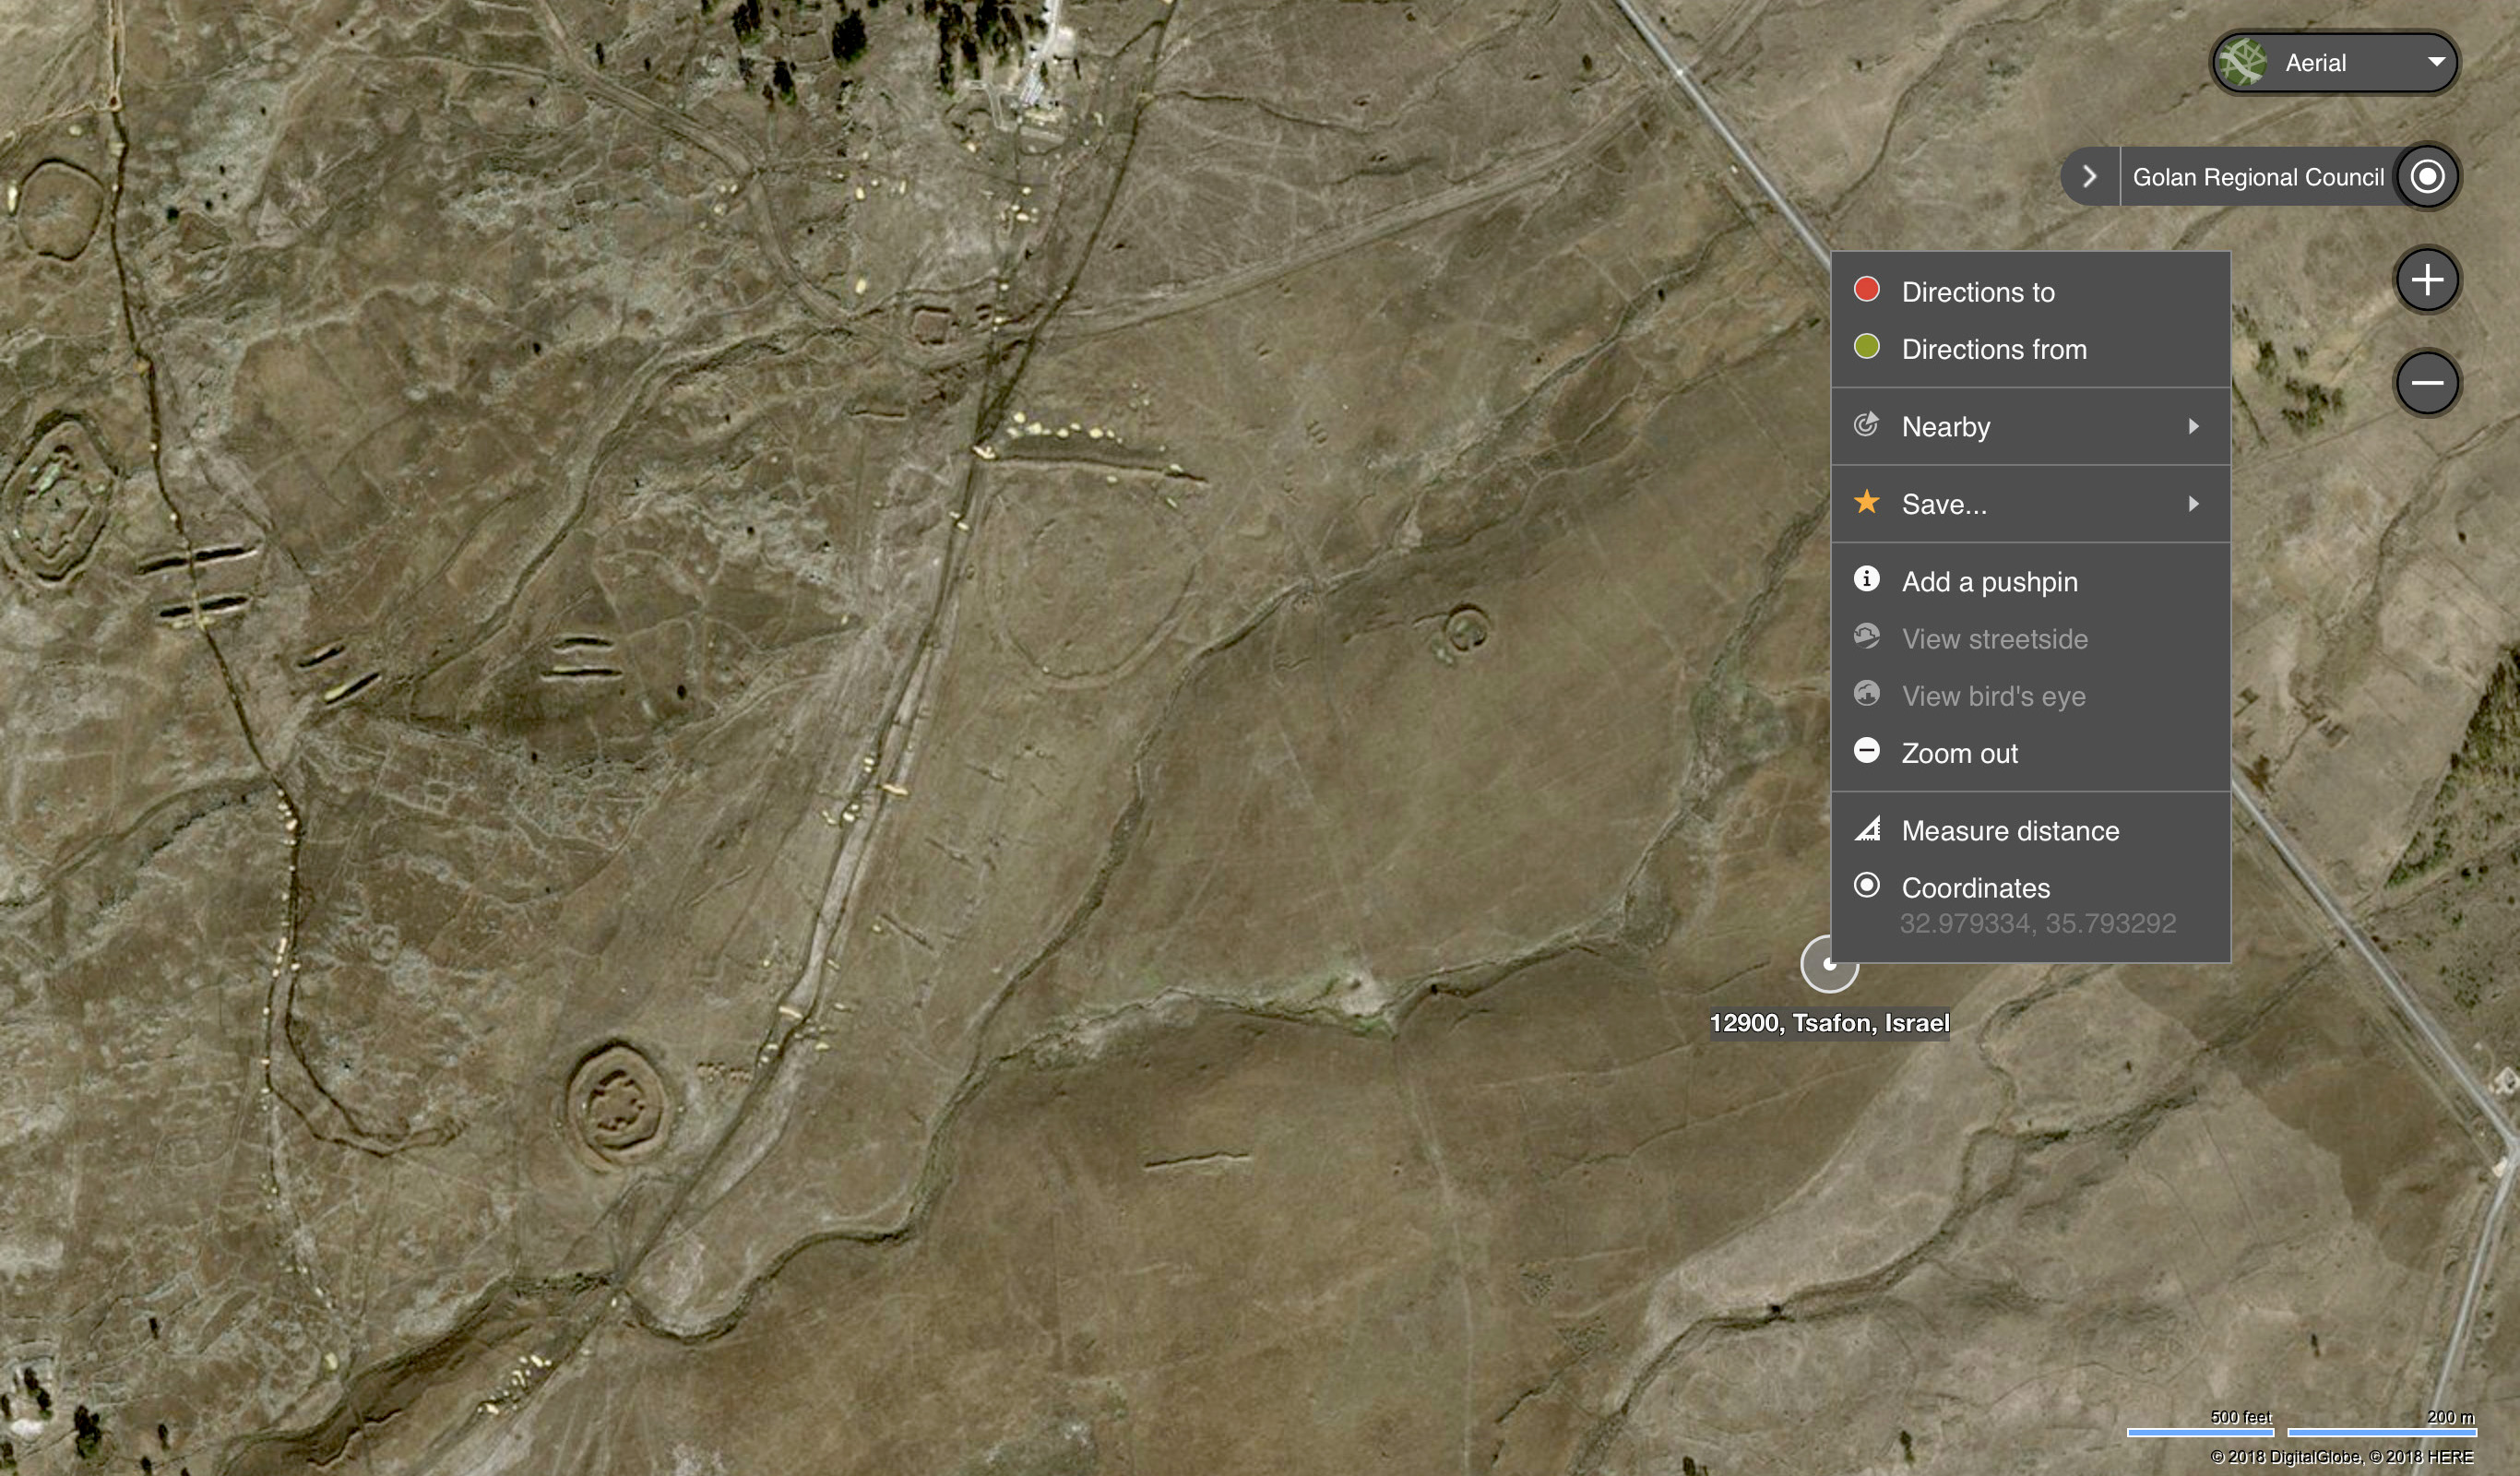This screenshot has height=1476, width=2520.
Task: Select Directions from menu entry
Action: pyautogui.click(x=1993, y=349)
